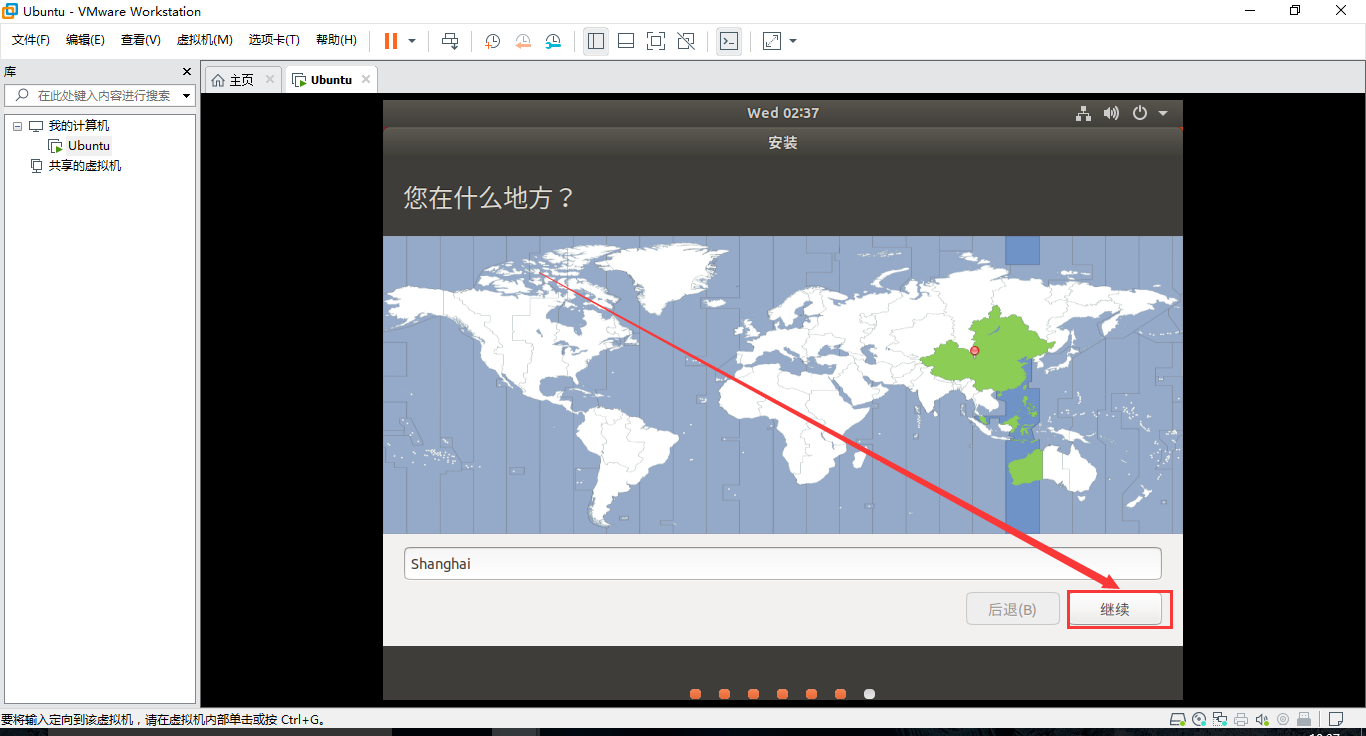
Task: Click the 后退(B) button in installer
Action: click(1012, 609)
